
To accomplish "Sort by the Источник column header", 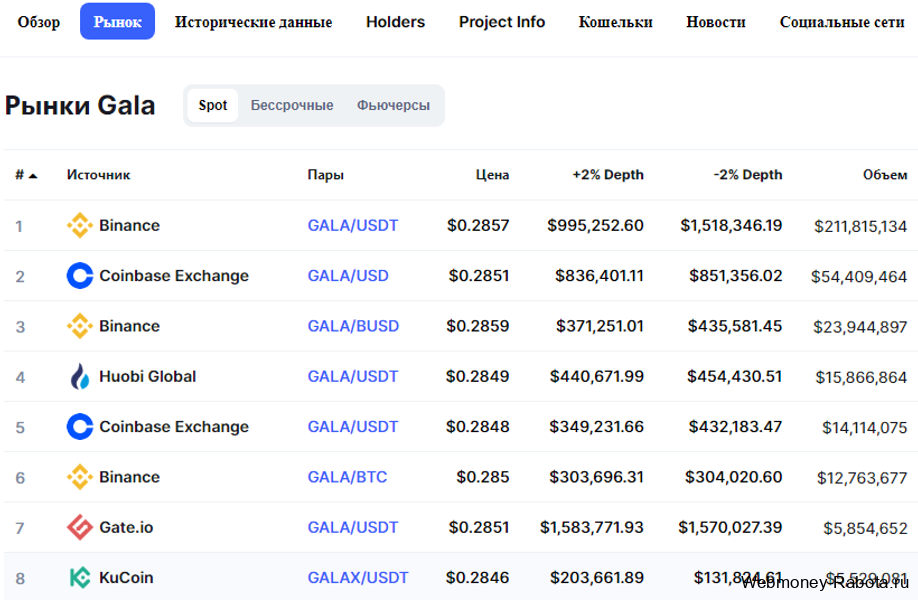I will point(98,175).
